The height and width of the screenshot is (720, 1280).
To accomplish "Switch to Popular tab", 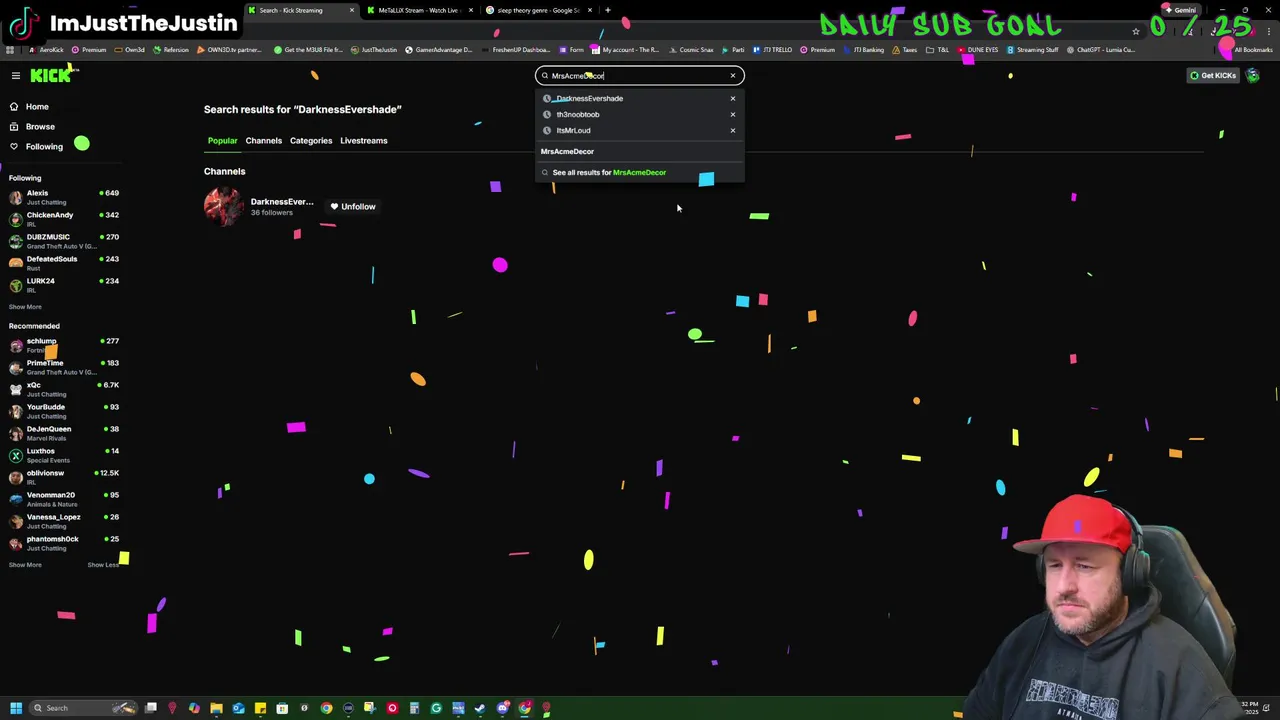I will 222,140.
